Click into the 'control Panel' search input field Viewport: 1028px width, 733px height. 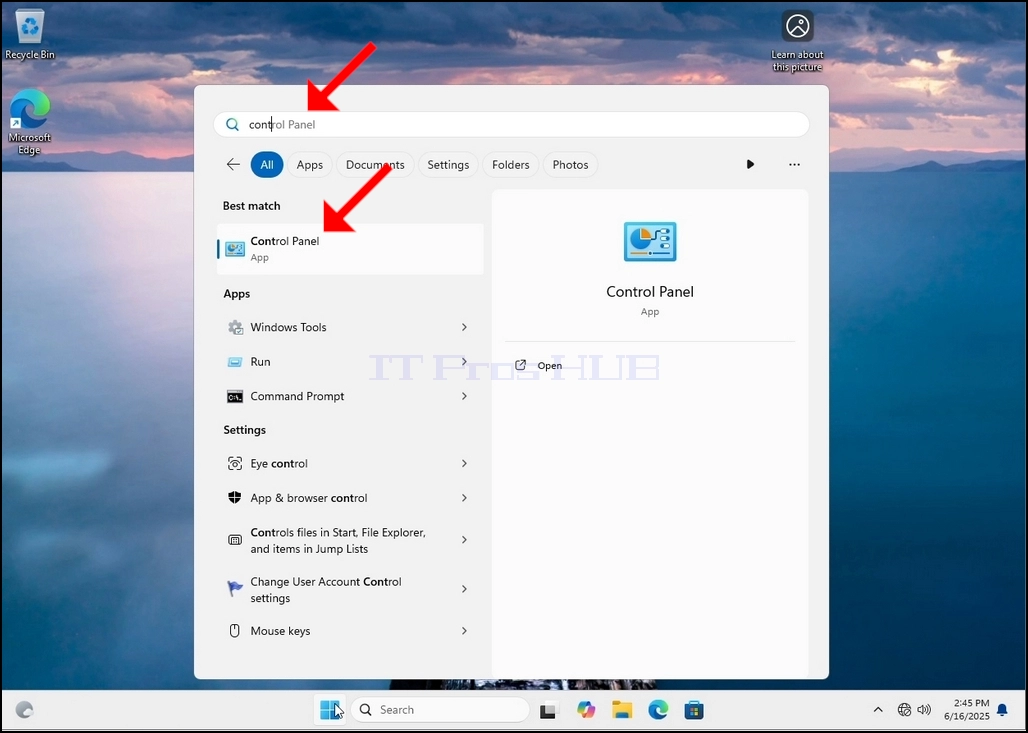click(x=511, y=125)
